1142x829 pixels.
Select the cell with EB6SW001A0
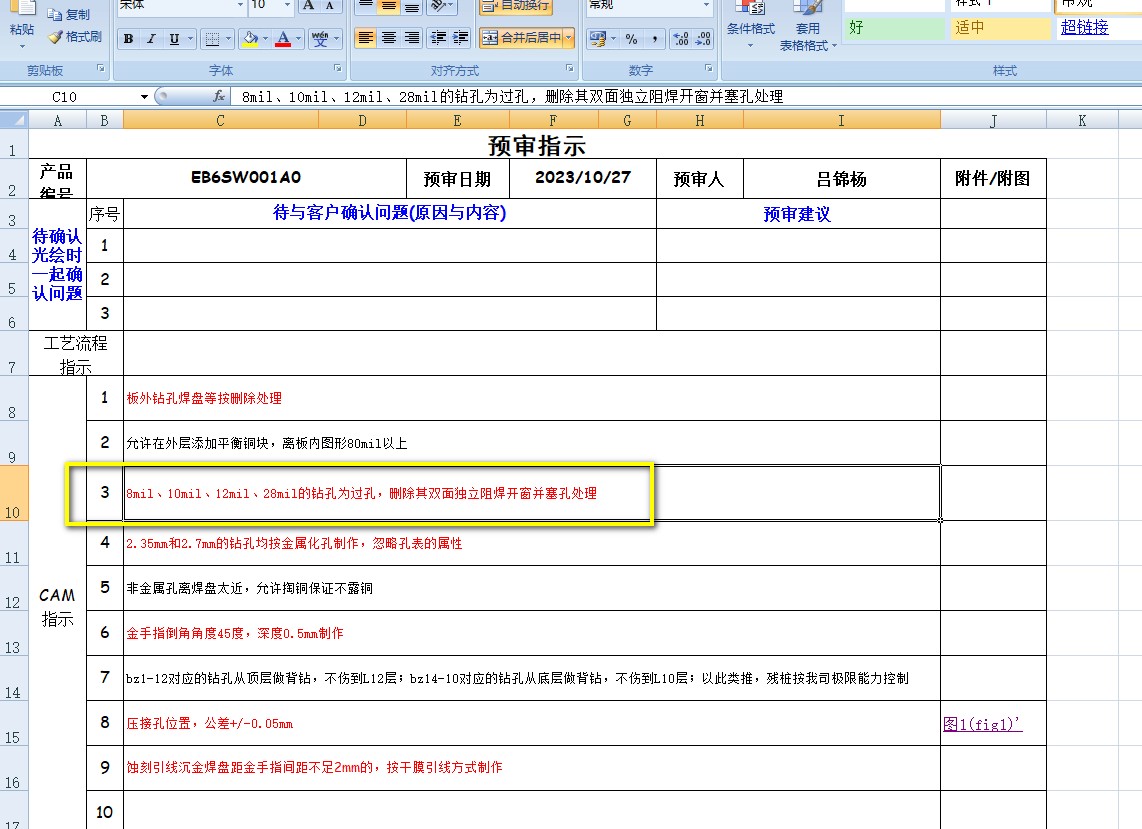246,178
